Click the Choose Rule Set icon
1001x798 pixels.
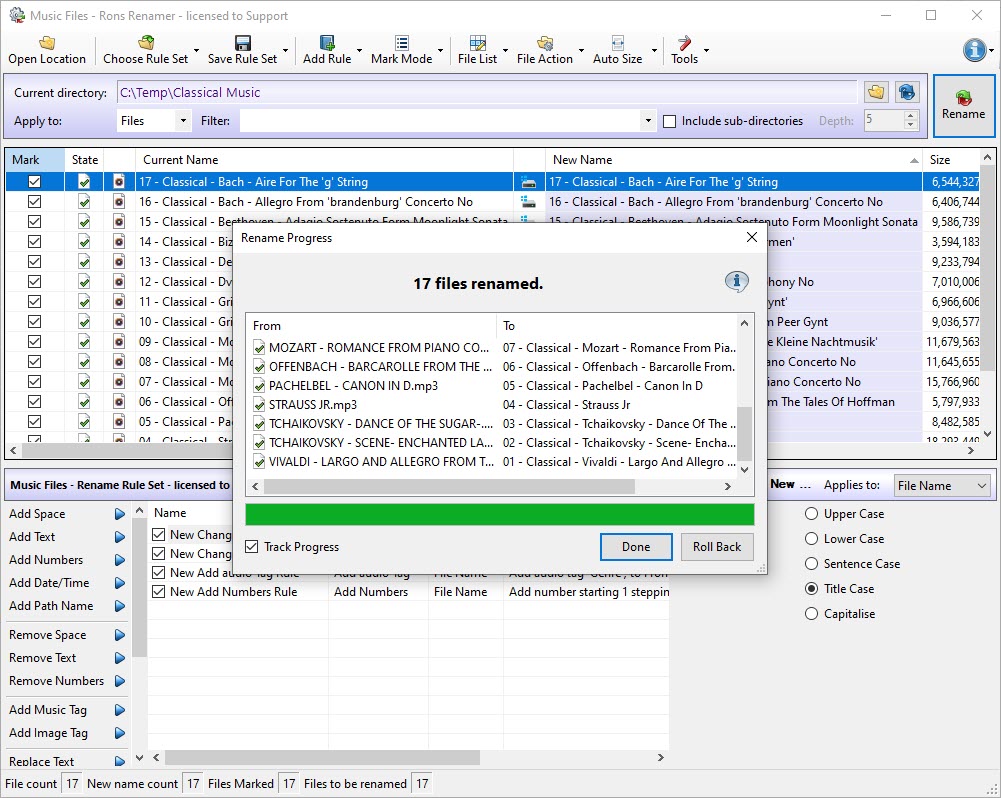point(146,43)
